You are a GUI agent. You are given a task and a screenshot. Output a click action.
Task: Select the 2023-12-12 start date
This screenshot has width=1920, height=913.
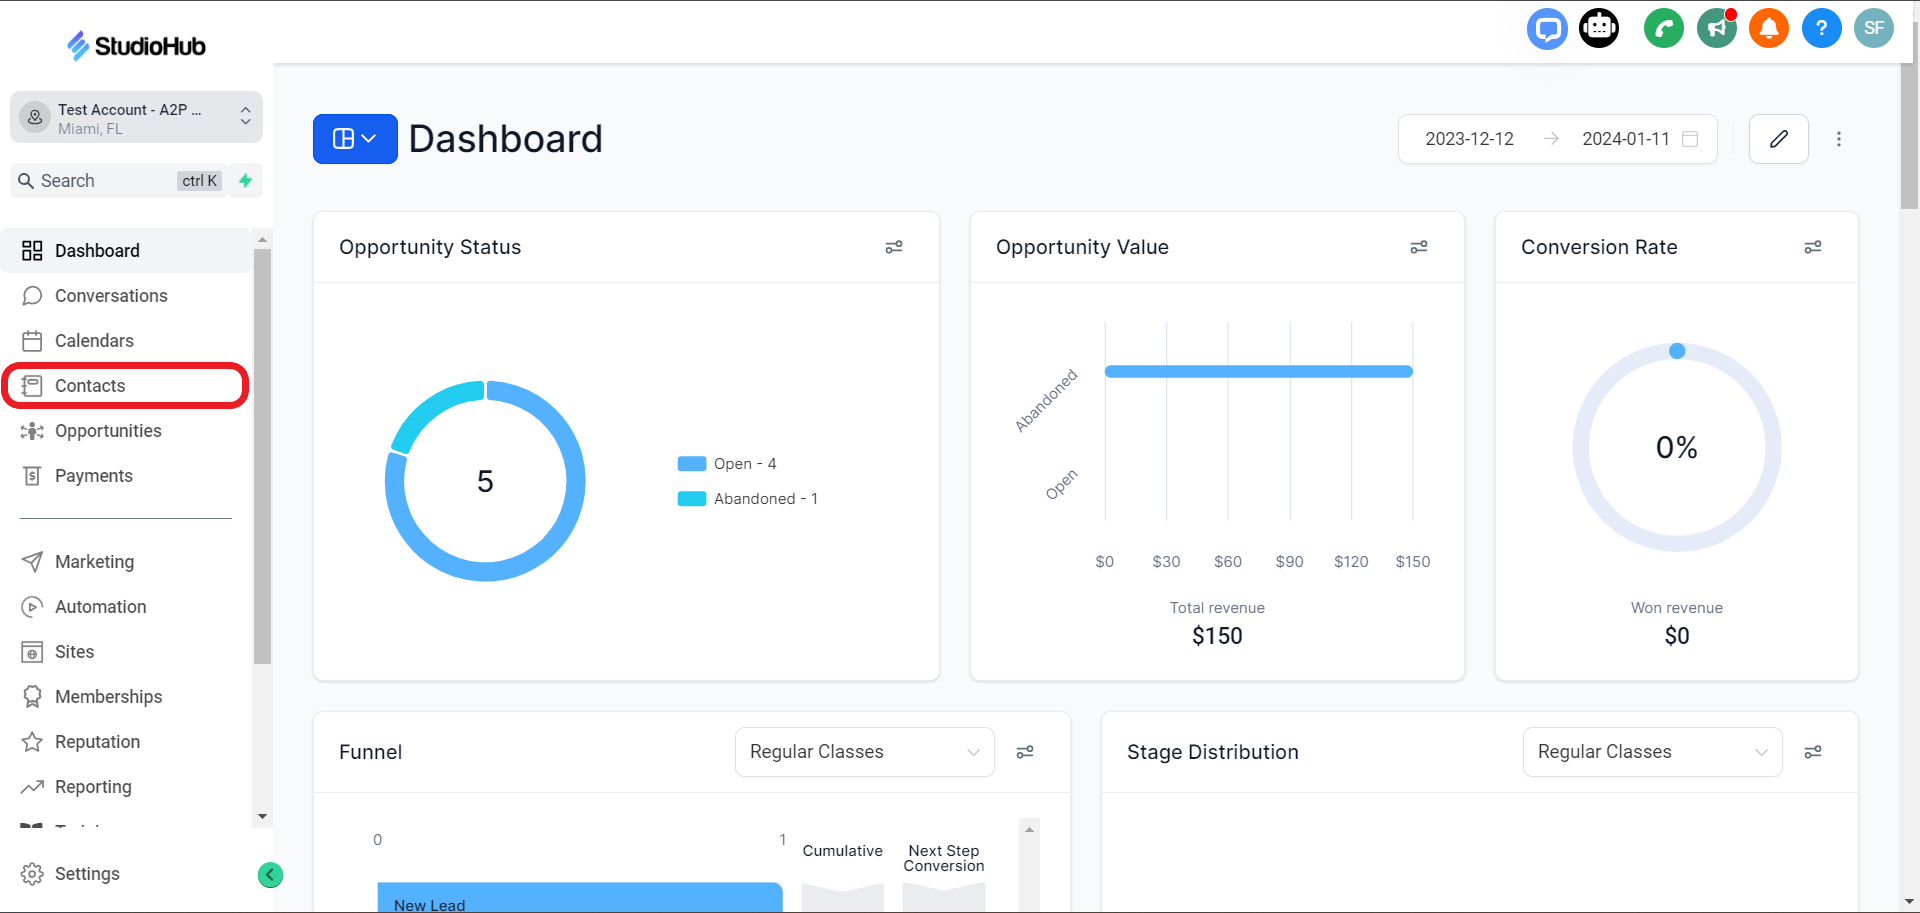(1469, 139)
